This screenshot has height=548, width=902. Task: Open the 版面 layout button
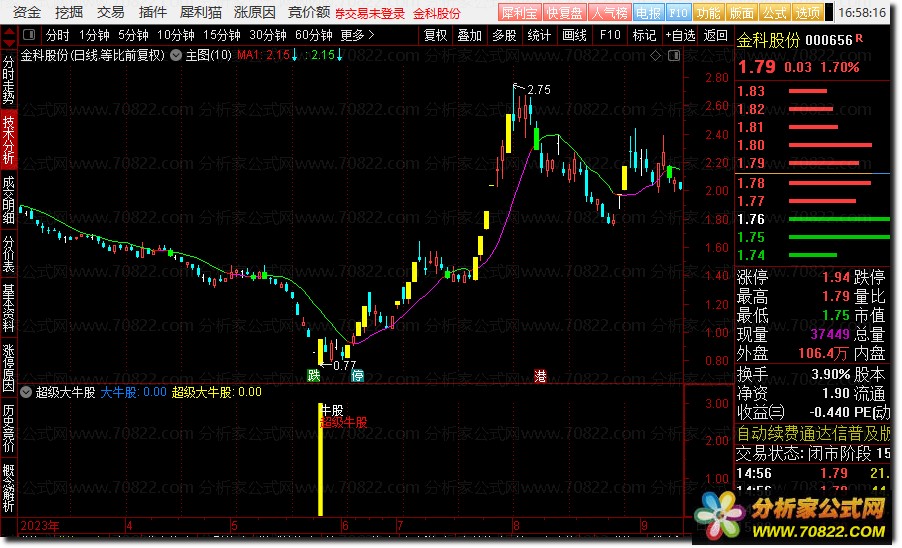(x=742, y=13)
